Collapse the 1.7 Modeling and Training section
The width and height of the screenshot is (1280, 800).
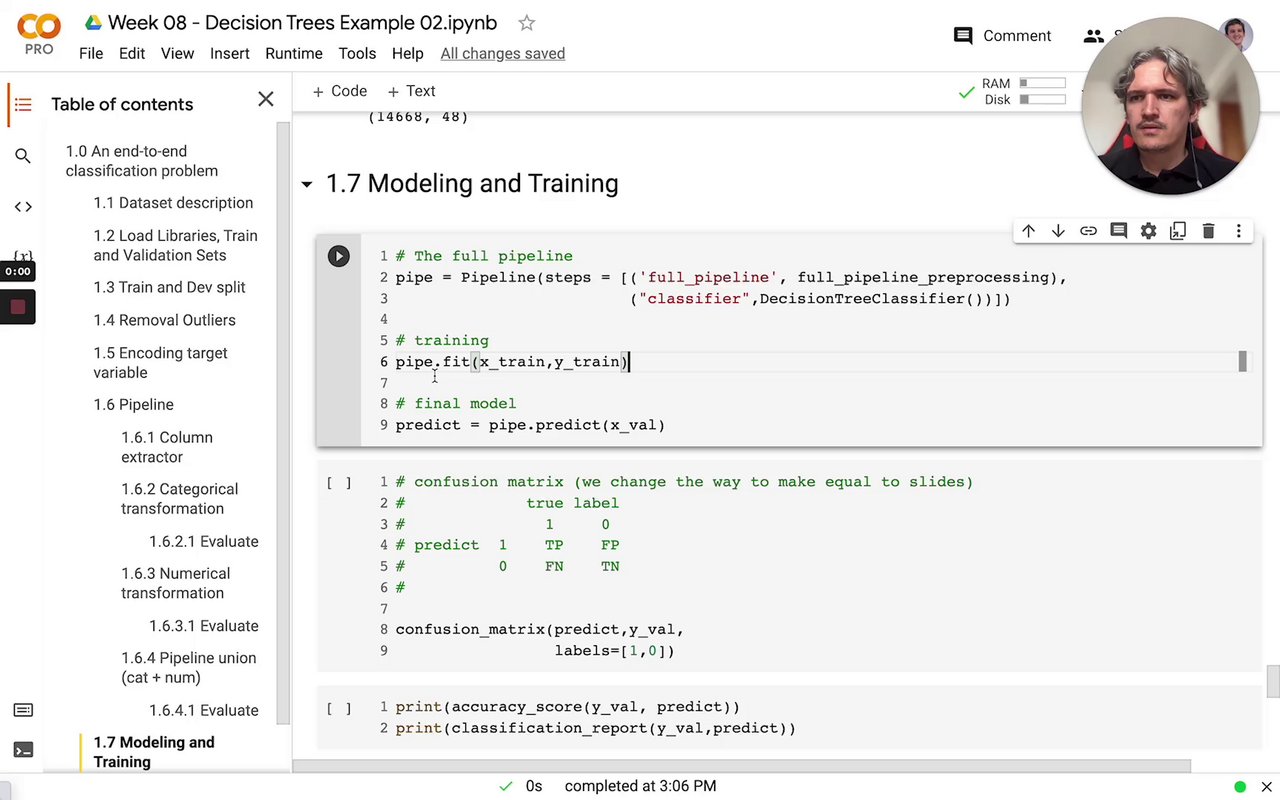click(x=307, y=184)
